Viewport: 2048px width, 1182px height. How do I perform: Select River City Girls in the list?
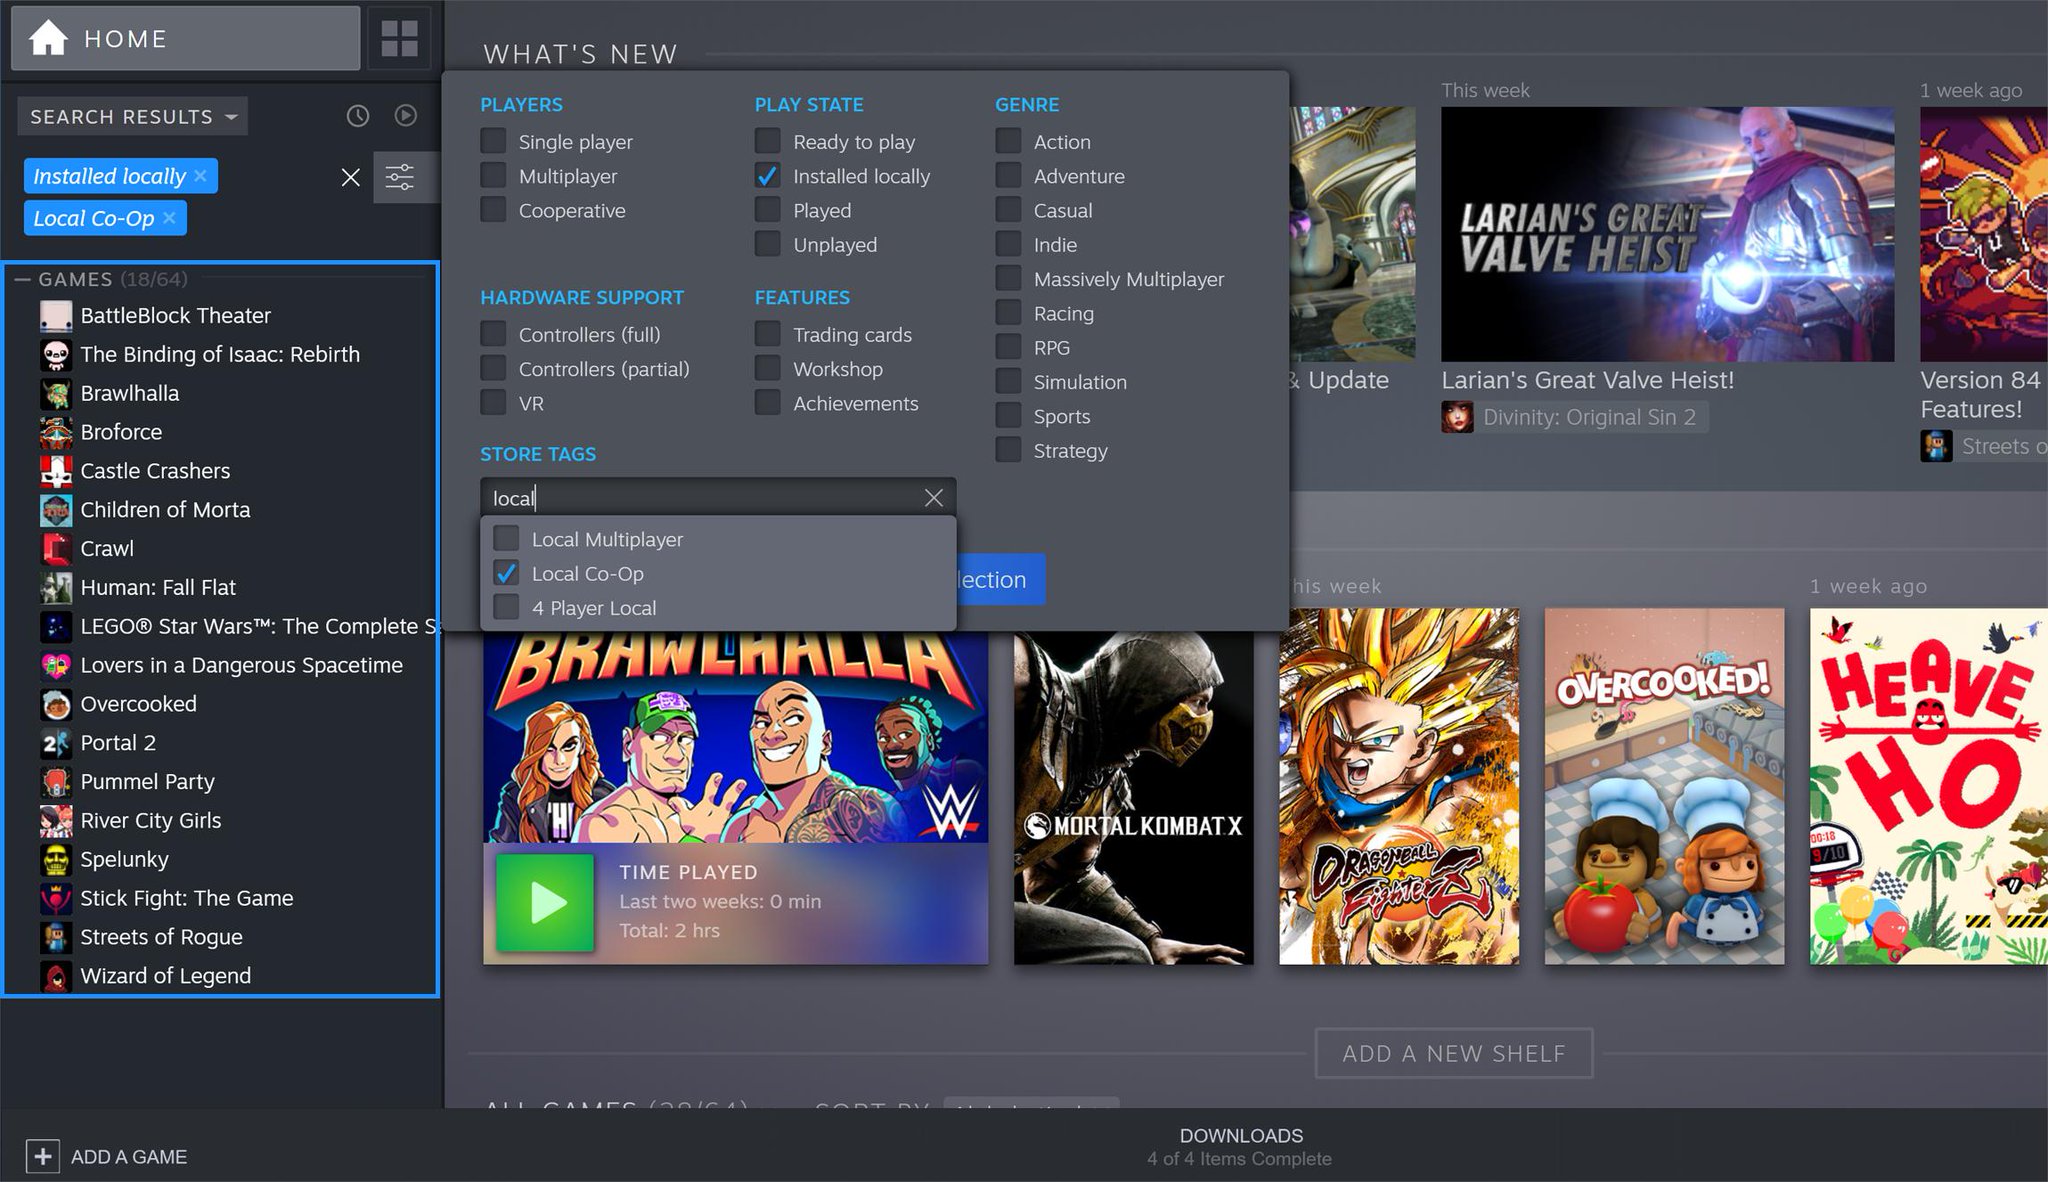[x=151, y=821]
